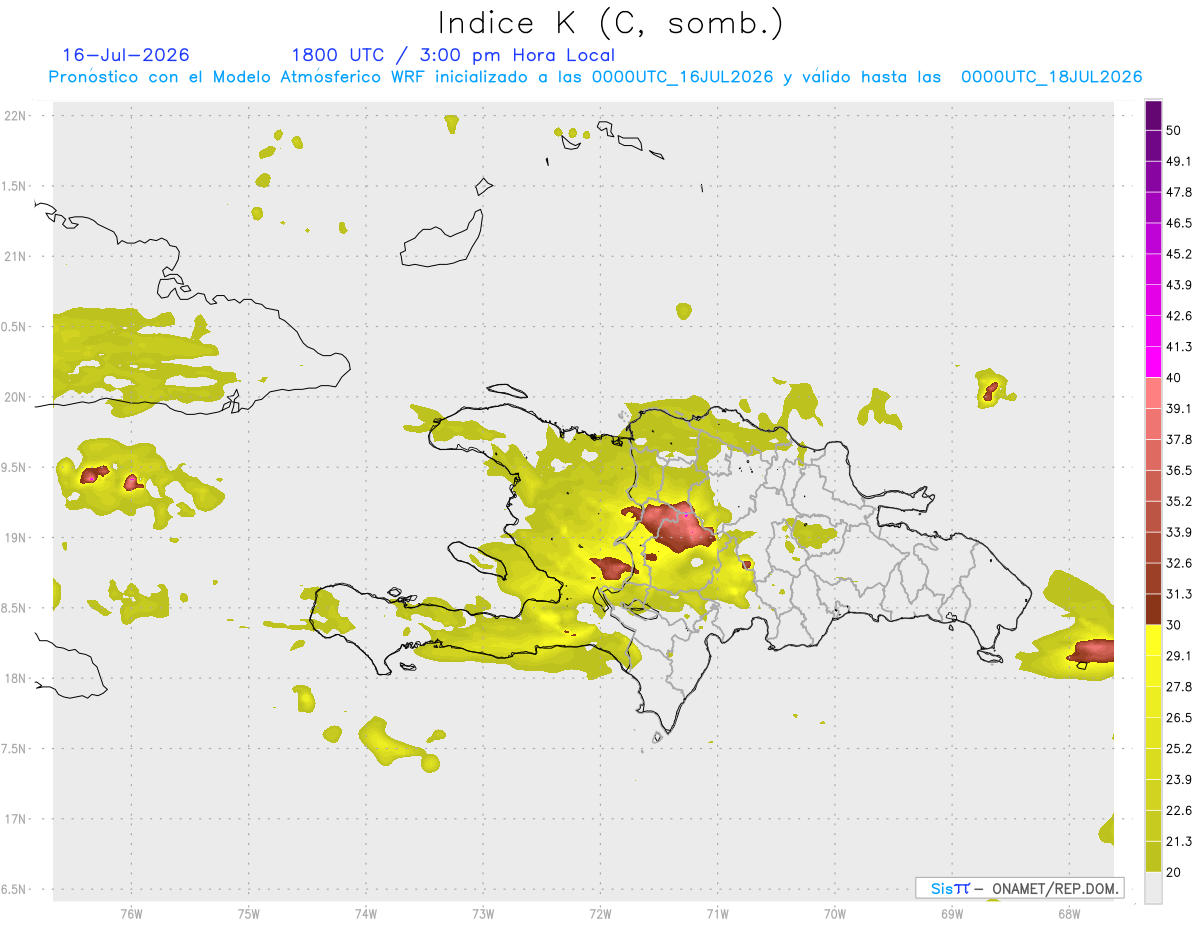Click colorbar label "30"
The height and width of the screenshot is (927, 1200).
[1173, 624]
